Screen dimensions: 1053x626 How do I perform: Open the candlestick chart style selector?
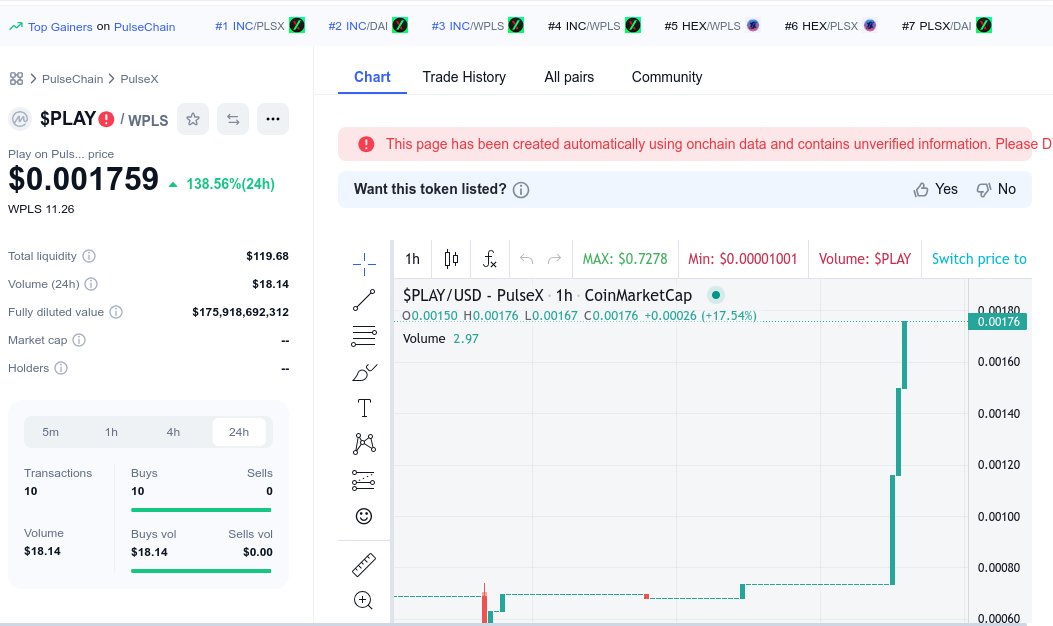click(x=451, y=259)
